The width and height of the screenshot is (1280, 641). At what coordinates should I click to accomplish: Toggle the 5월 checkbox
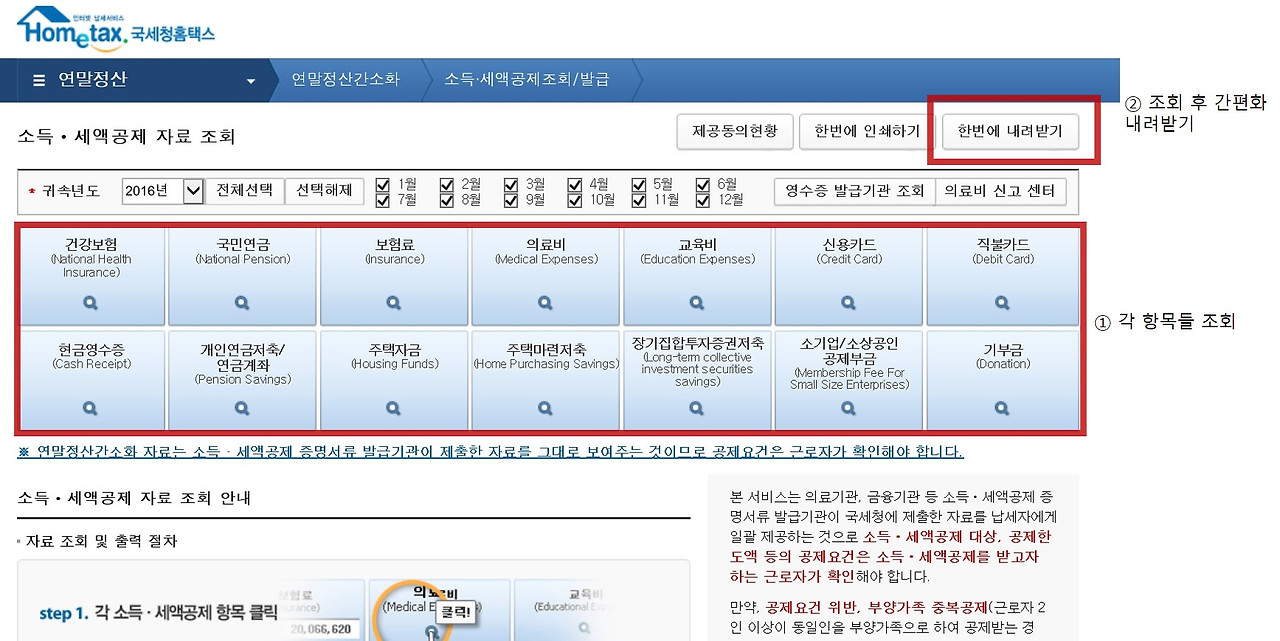pyautogui.click(x=639, y=184)
